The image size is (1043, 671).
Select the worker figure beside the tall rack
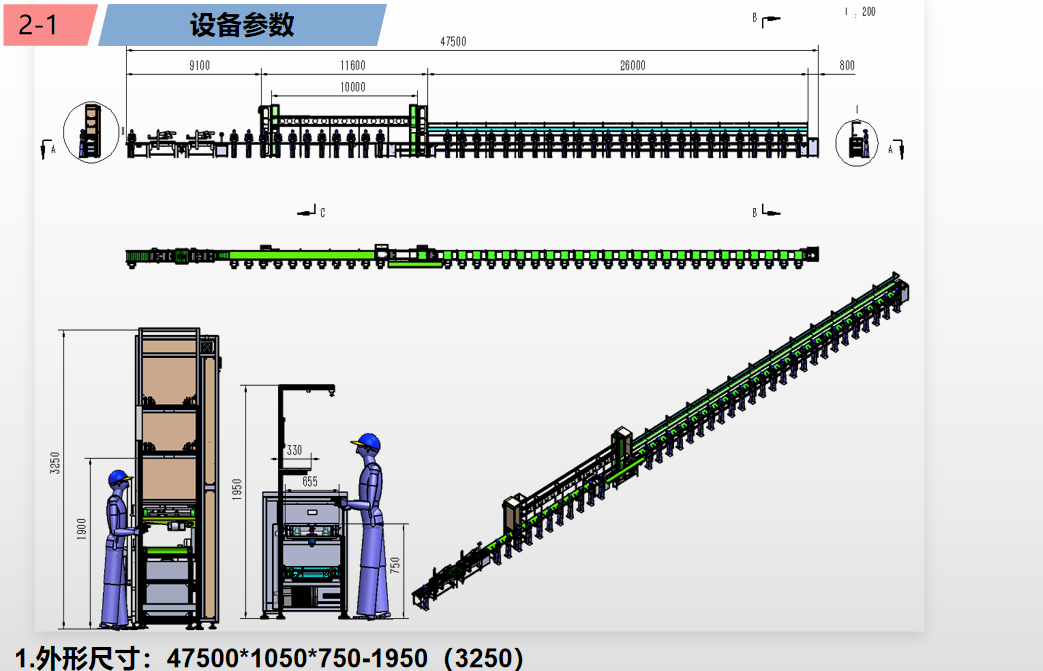(x=118, y=549)
